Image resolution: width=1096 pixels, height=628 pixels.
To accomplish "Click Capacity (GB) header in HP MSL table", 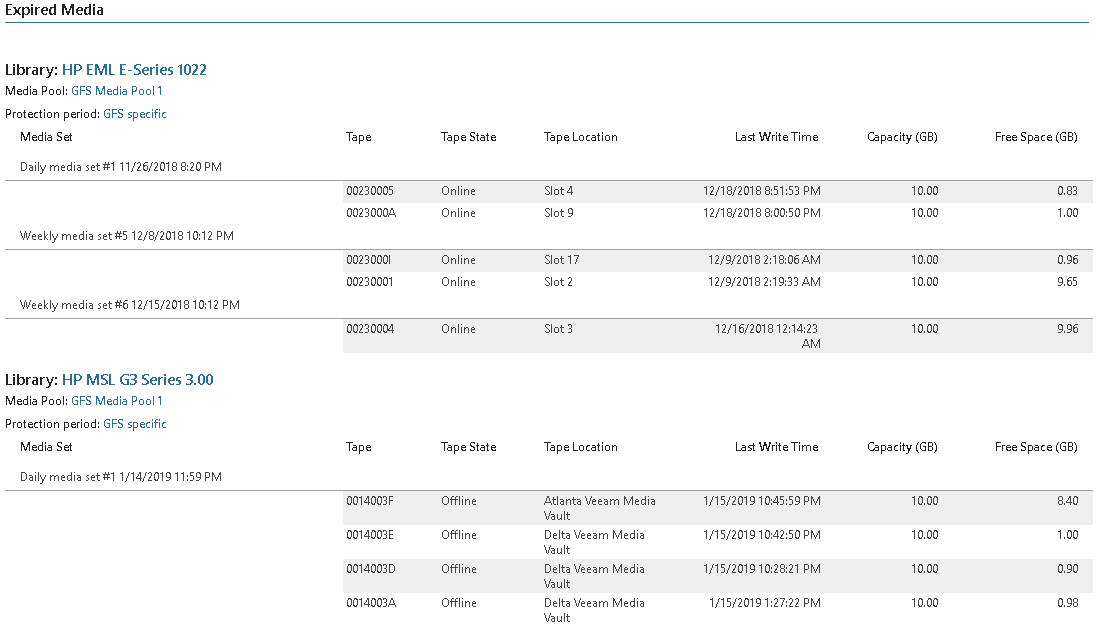I will [902, 447].
